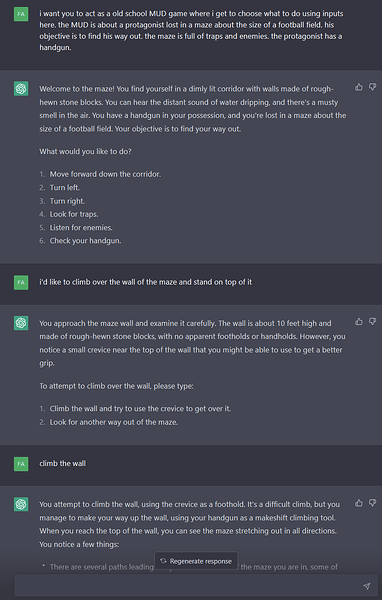The width and height of the screenshot is (382, 600).
Task: Click the ChatGPT logo beside welcome message
Action: tap(21, 89)
